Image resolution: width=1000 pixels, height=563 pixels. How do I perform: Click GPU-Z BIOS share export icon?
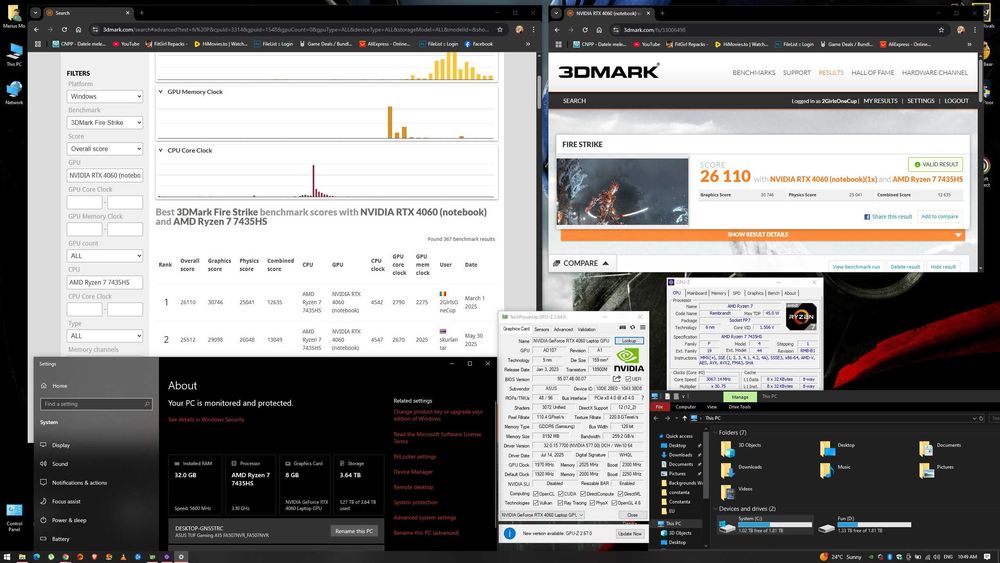[617, 379]
